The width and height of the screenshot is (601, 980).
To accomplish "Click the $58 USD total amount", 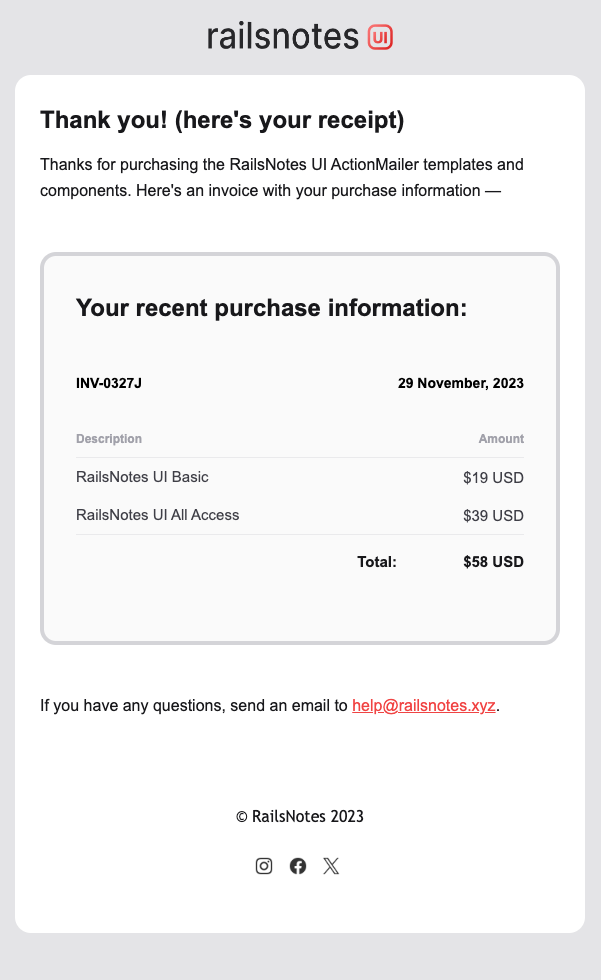I will pos(494,562).
